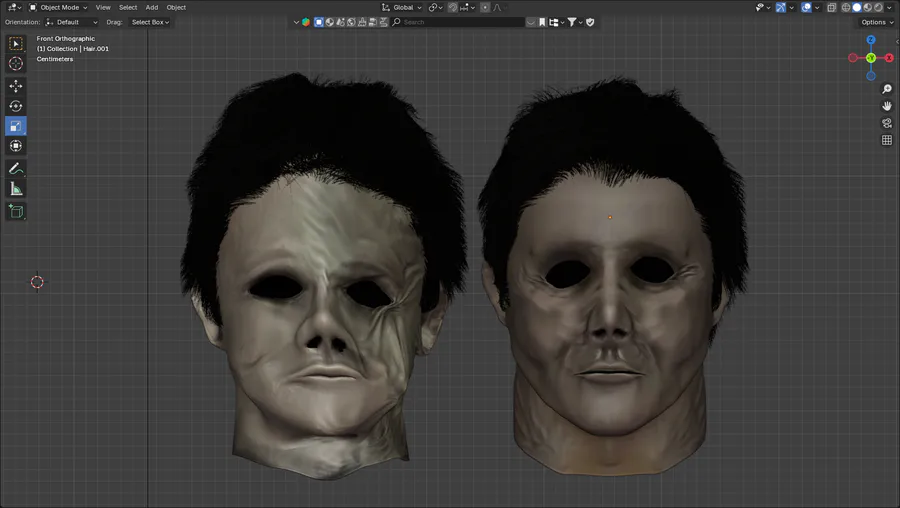The width and height of the screenshot is (900, 508).
Task: Switch to rendered shading
Action: pos(879,7)
